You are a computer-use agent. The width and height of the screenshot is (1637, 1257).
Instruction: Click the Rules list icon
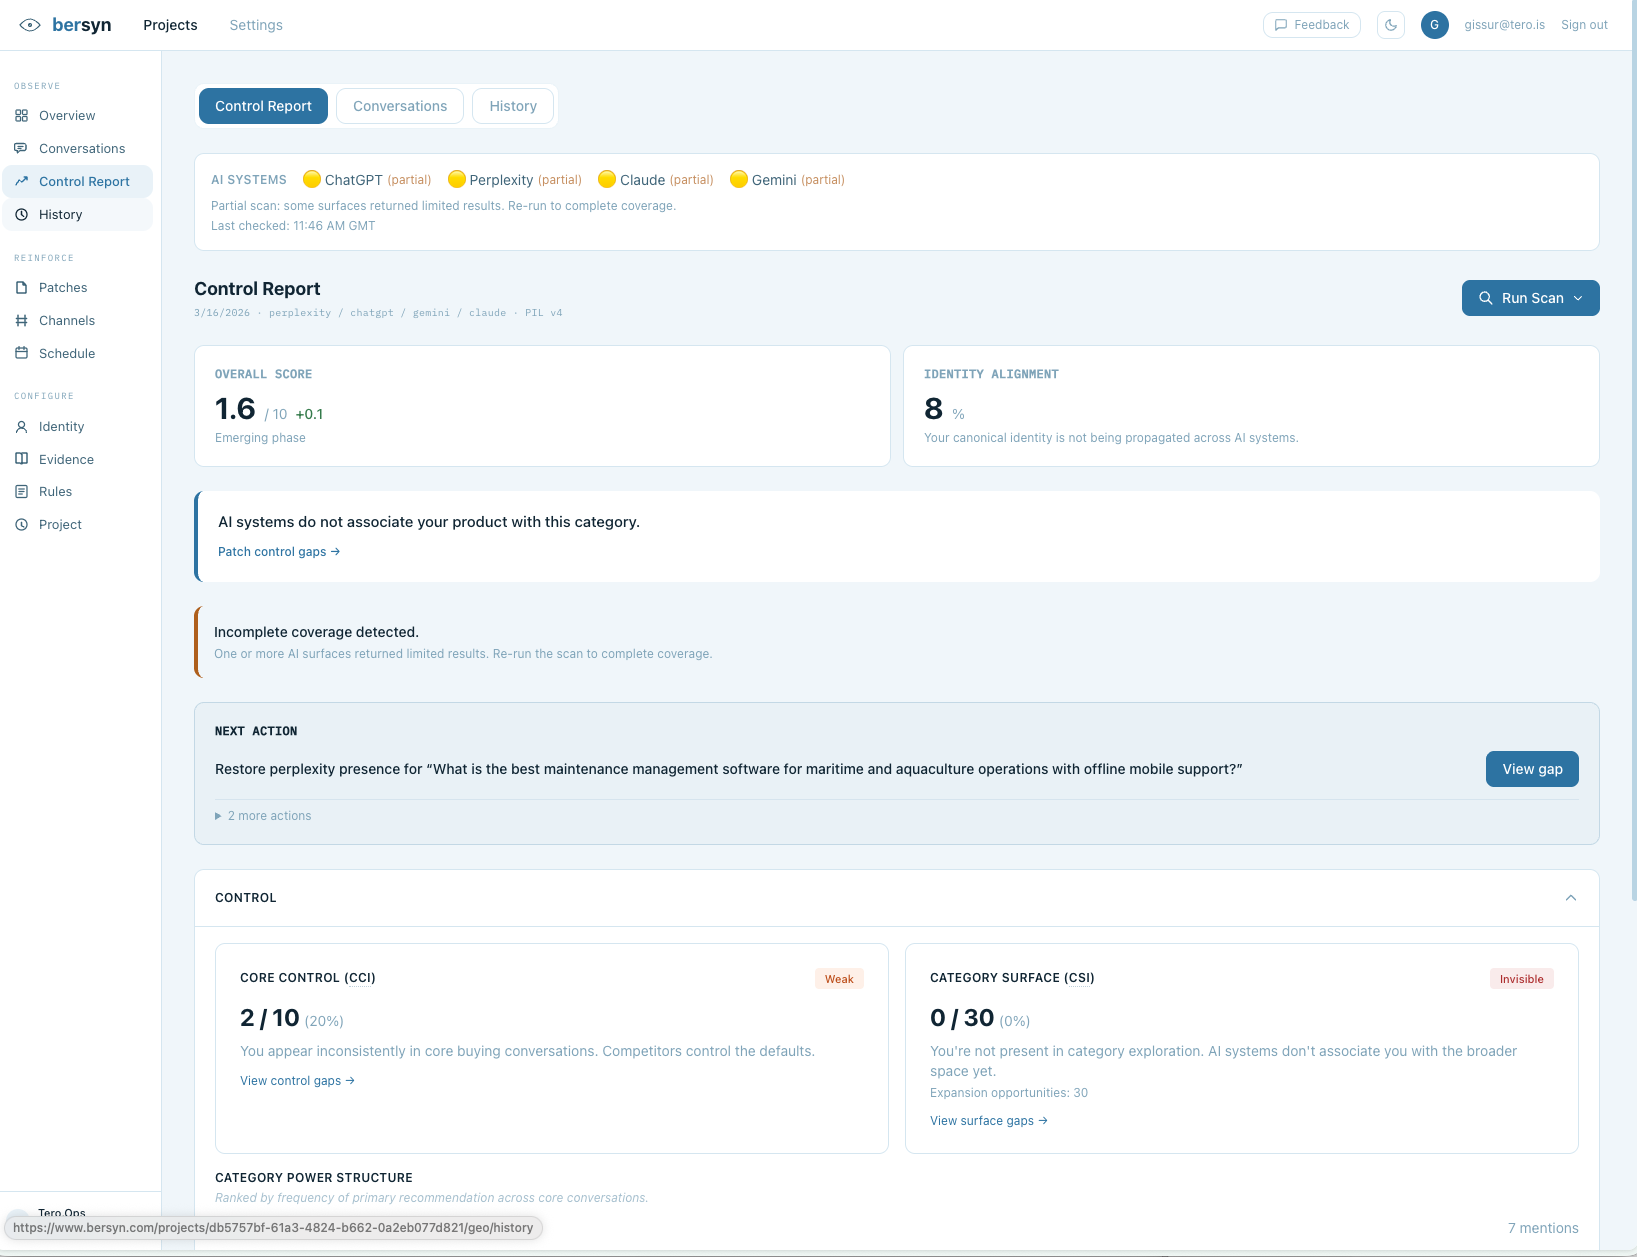pos(21,491)
